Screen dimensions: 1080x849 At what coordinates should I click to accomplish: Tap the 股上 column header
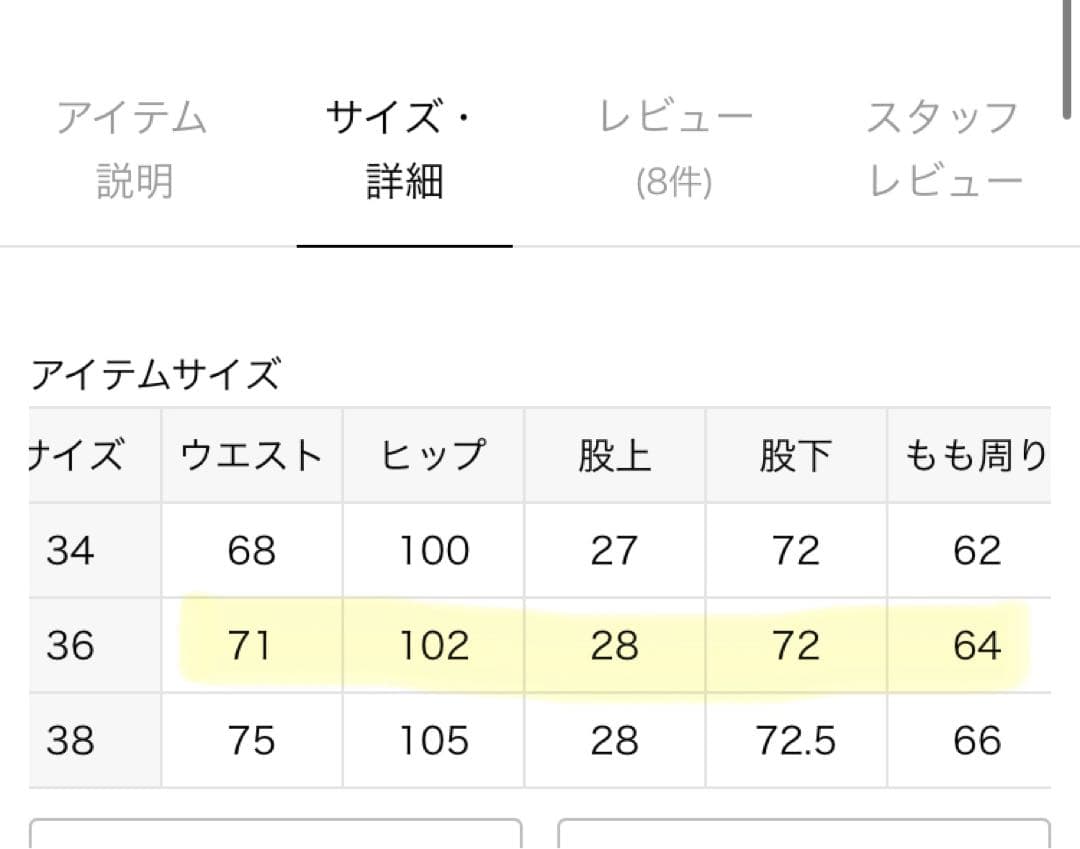614,456
